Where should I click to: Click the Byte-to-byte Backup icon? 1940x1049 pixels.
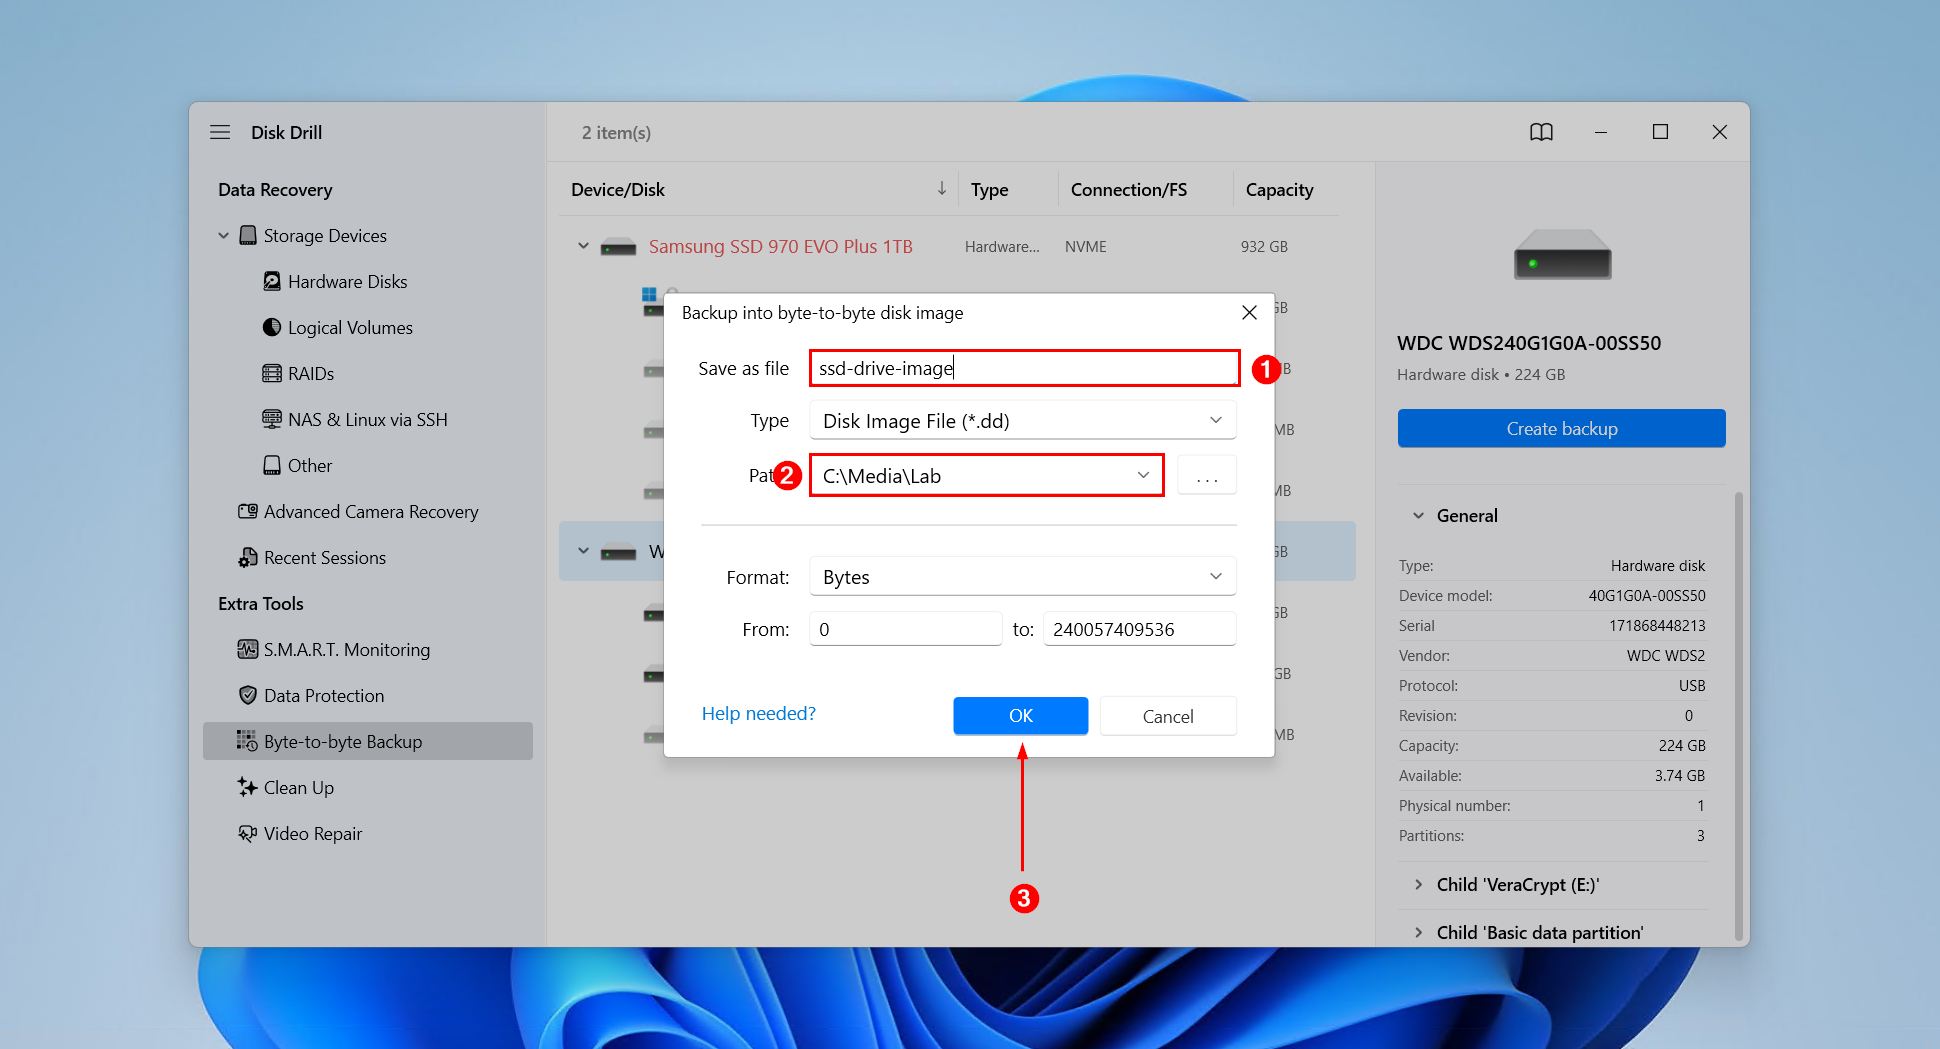point(247,741)
